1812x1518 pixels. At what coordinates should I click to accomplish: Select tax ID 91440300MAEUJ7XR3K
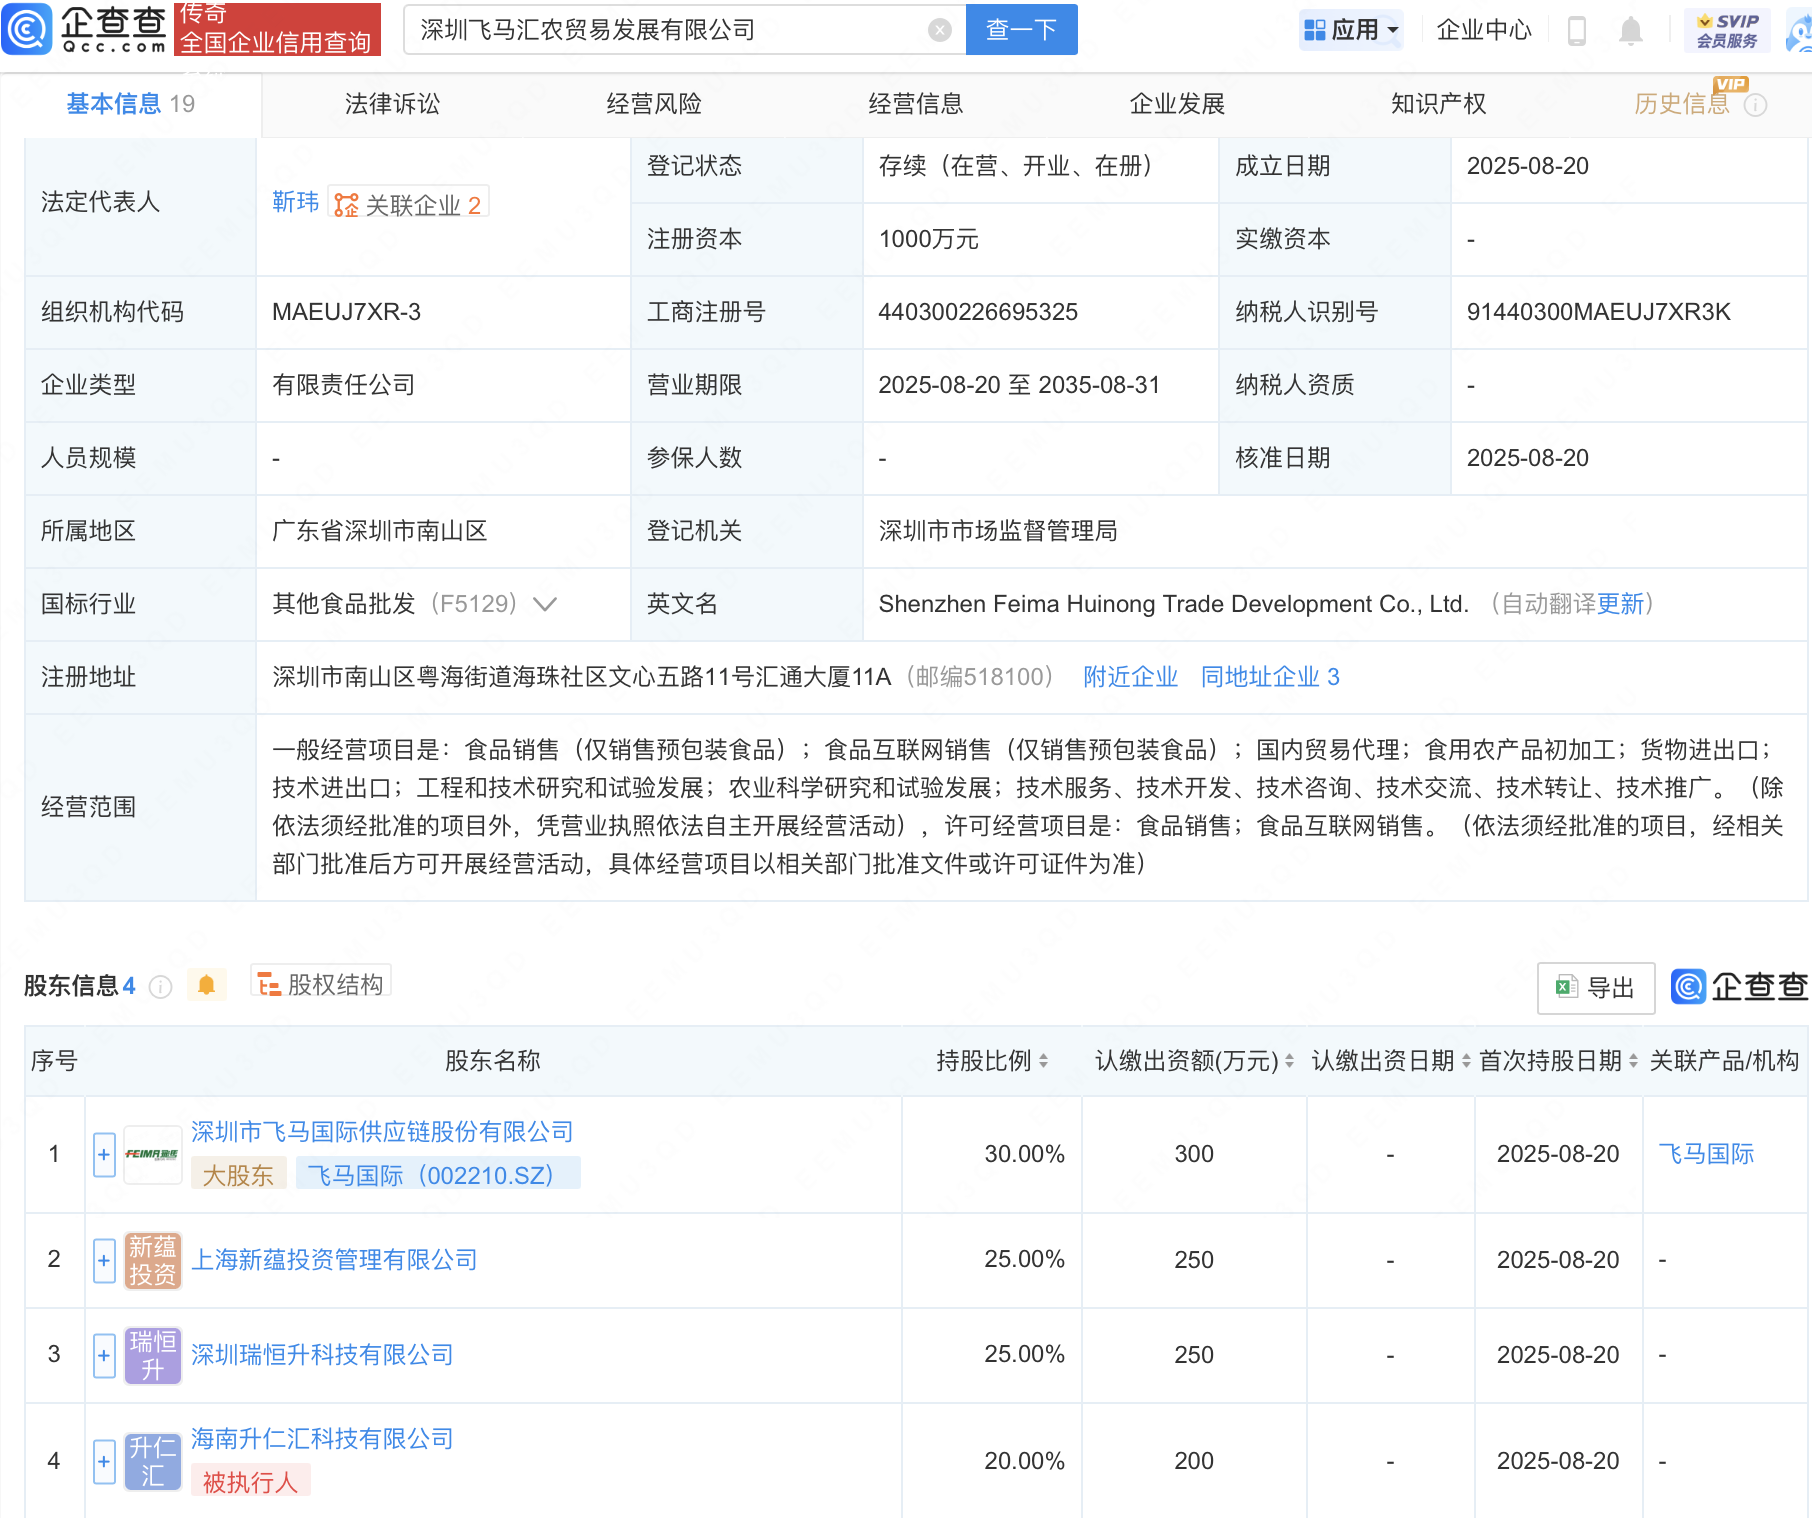click(1598, 312)
